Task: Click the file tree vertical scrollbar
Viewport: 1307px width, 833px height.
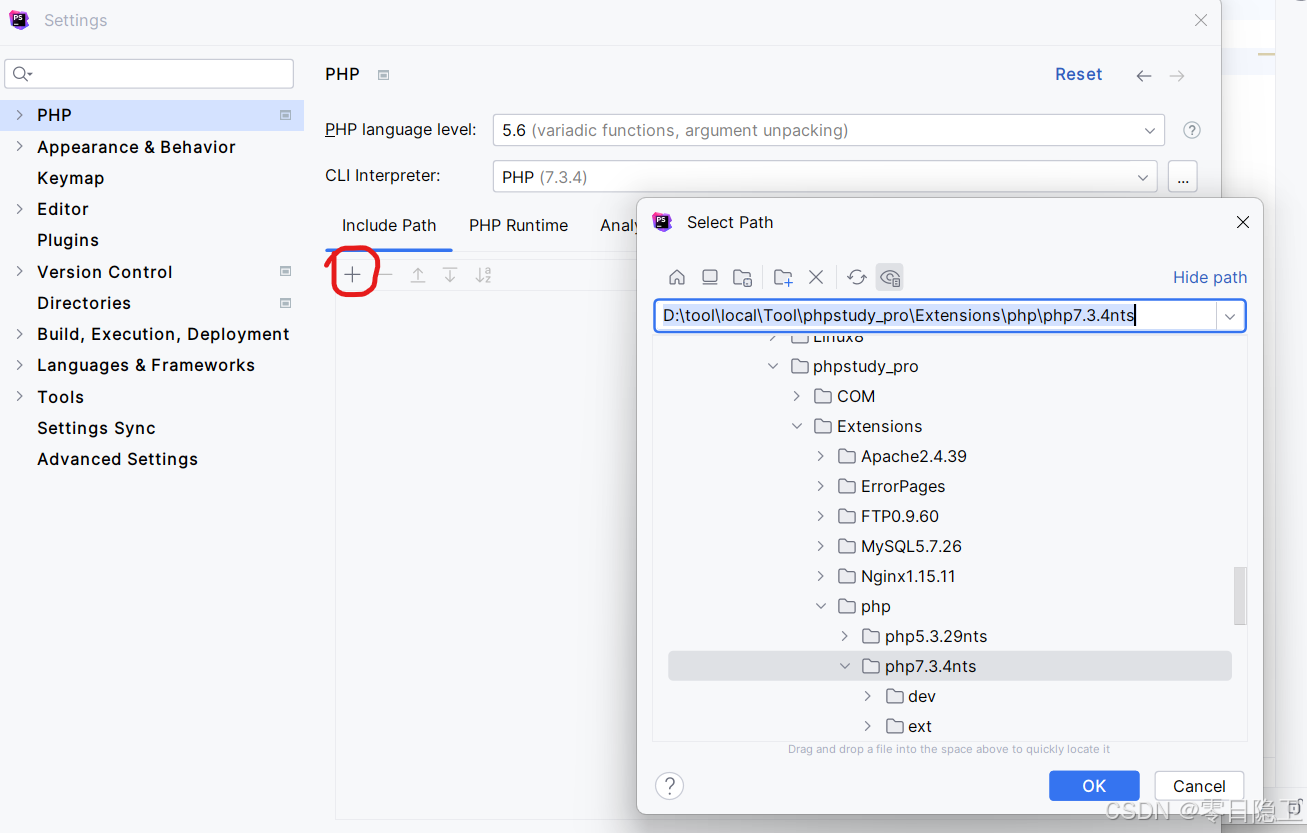Action: click(1240, 596)
